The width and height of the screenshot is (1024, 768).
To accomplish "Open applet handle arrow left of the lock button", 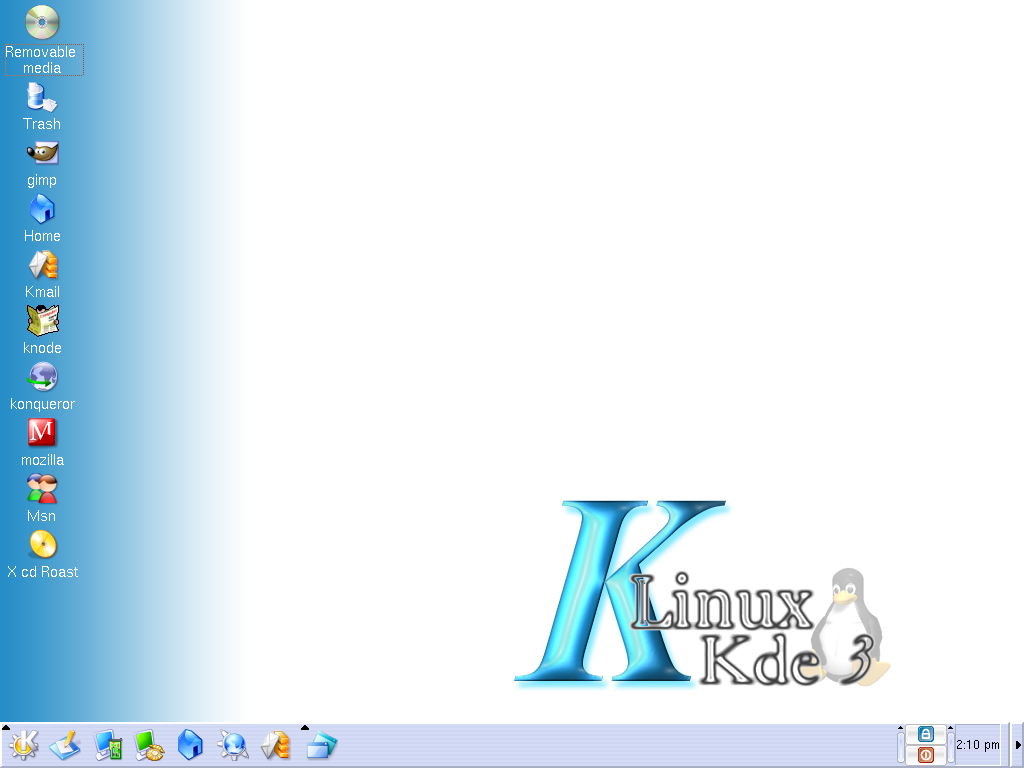I will pyautogui.click(x=900, y=728).
